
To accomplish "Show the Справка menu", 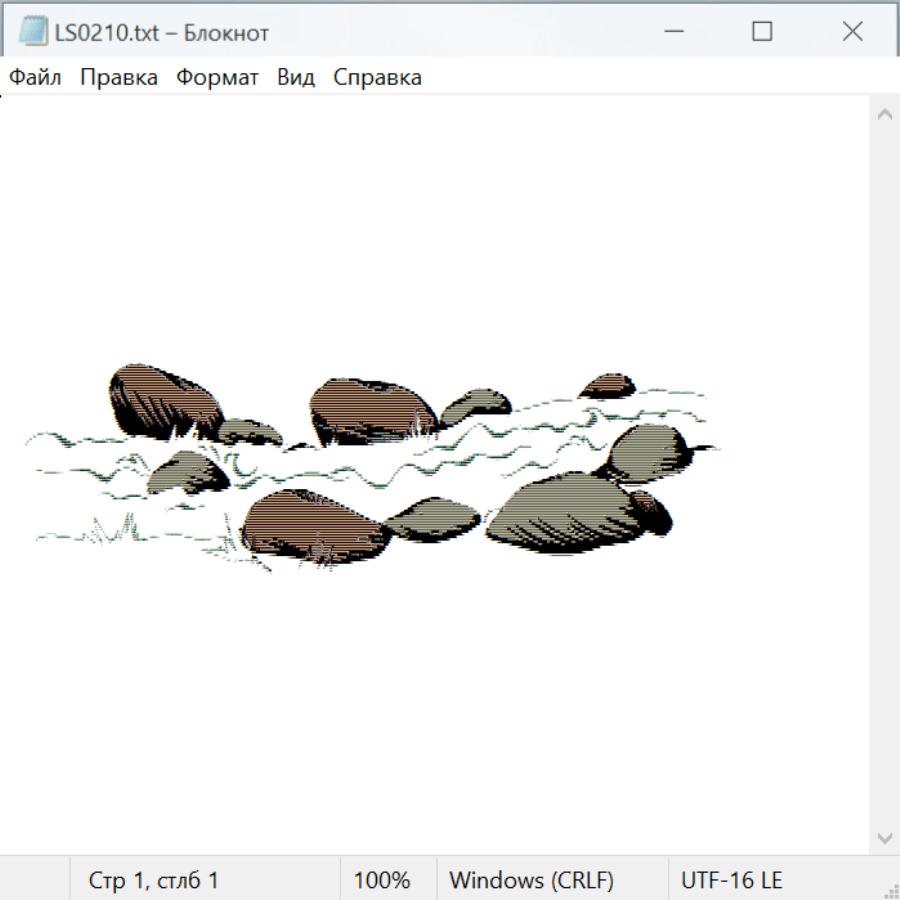I will 377,78.
